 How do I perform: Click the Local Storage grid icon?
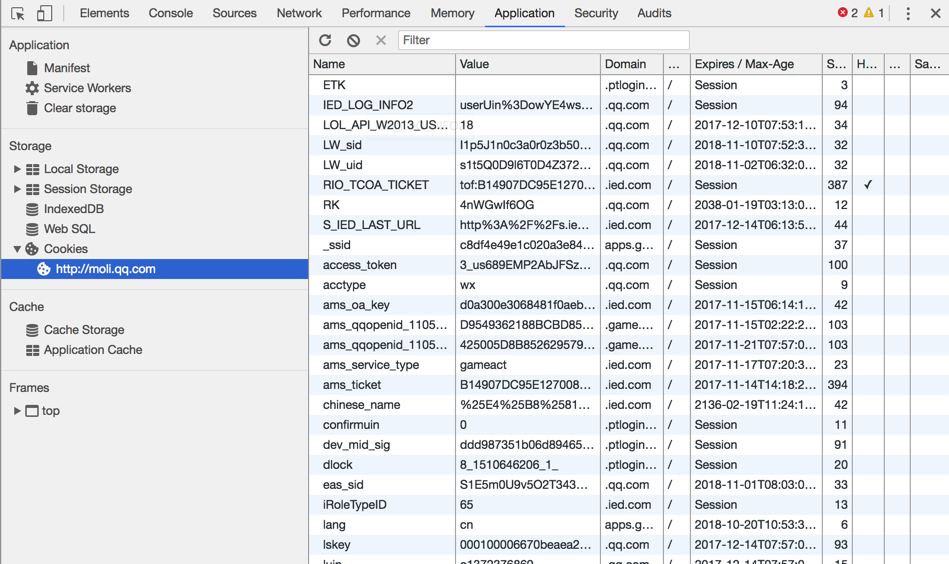point(33,169)
